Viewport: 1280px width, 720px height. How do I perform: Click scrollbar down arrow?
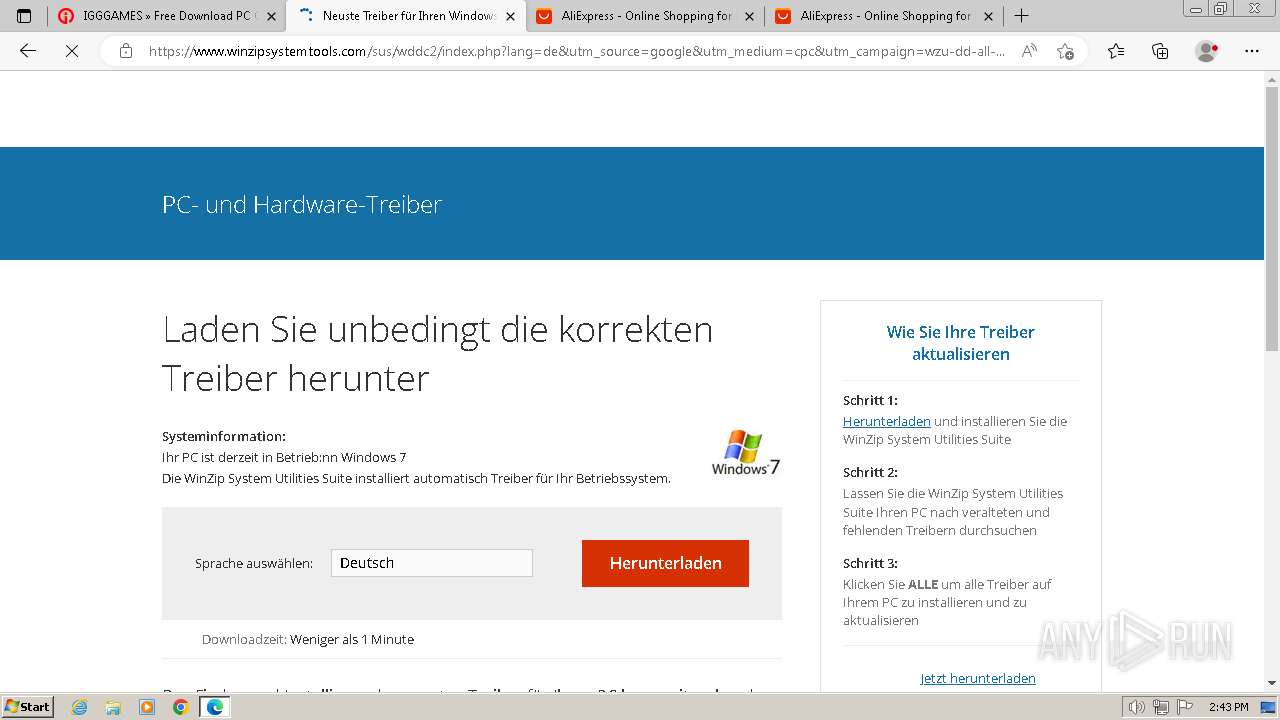tap(1272, 683)
